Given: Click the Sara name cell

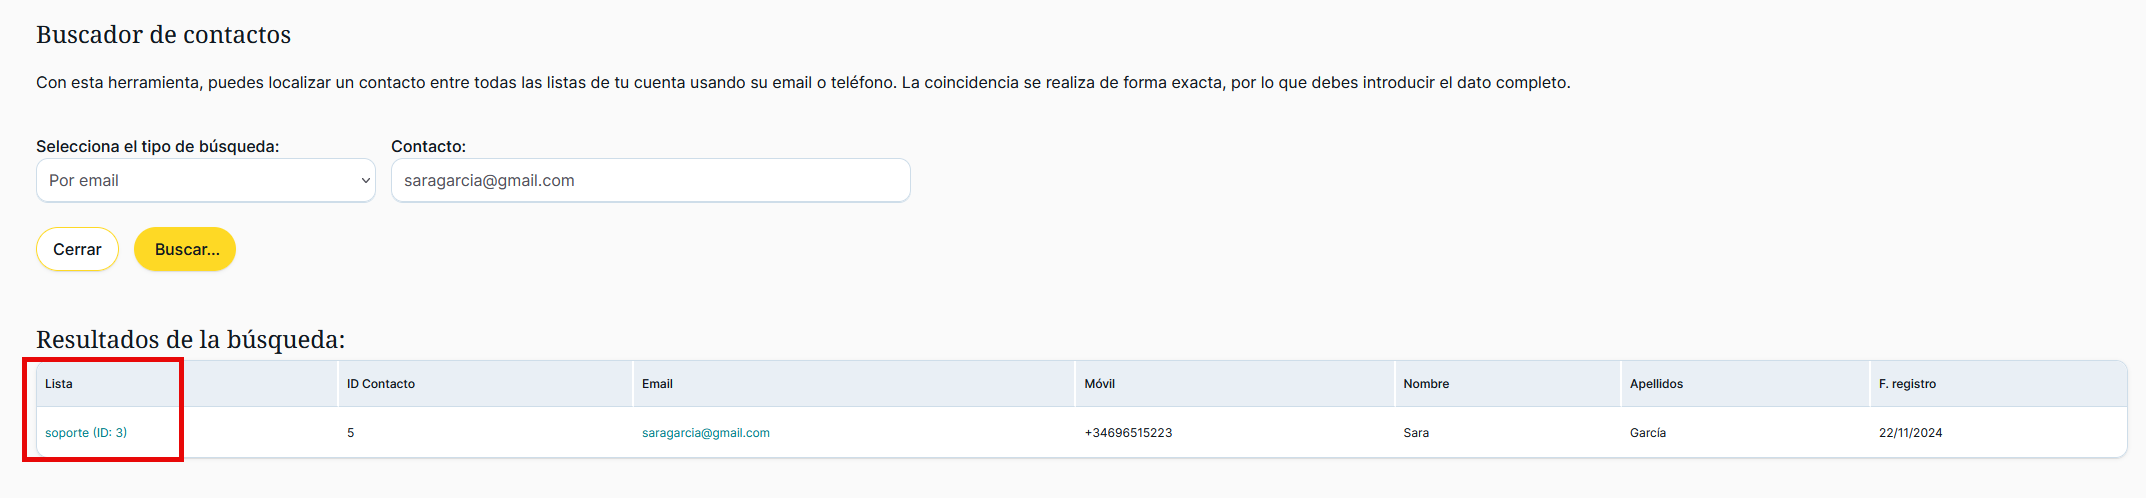Looking at the screenshot, I should [x=1416, y=433].
